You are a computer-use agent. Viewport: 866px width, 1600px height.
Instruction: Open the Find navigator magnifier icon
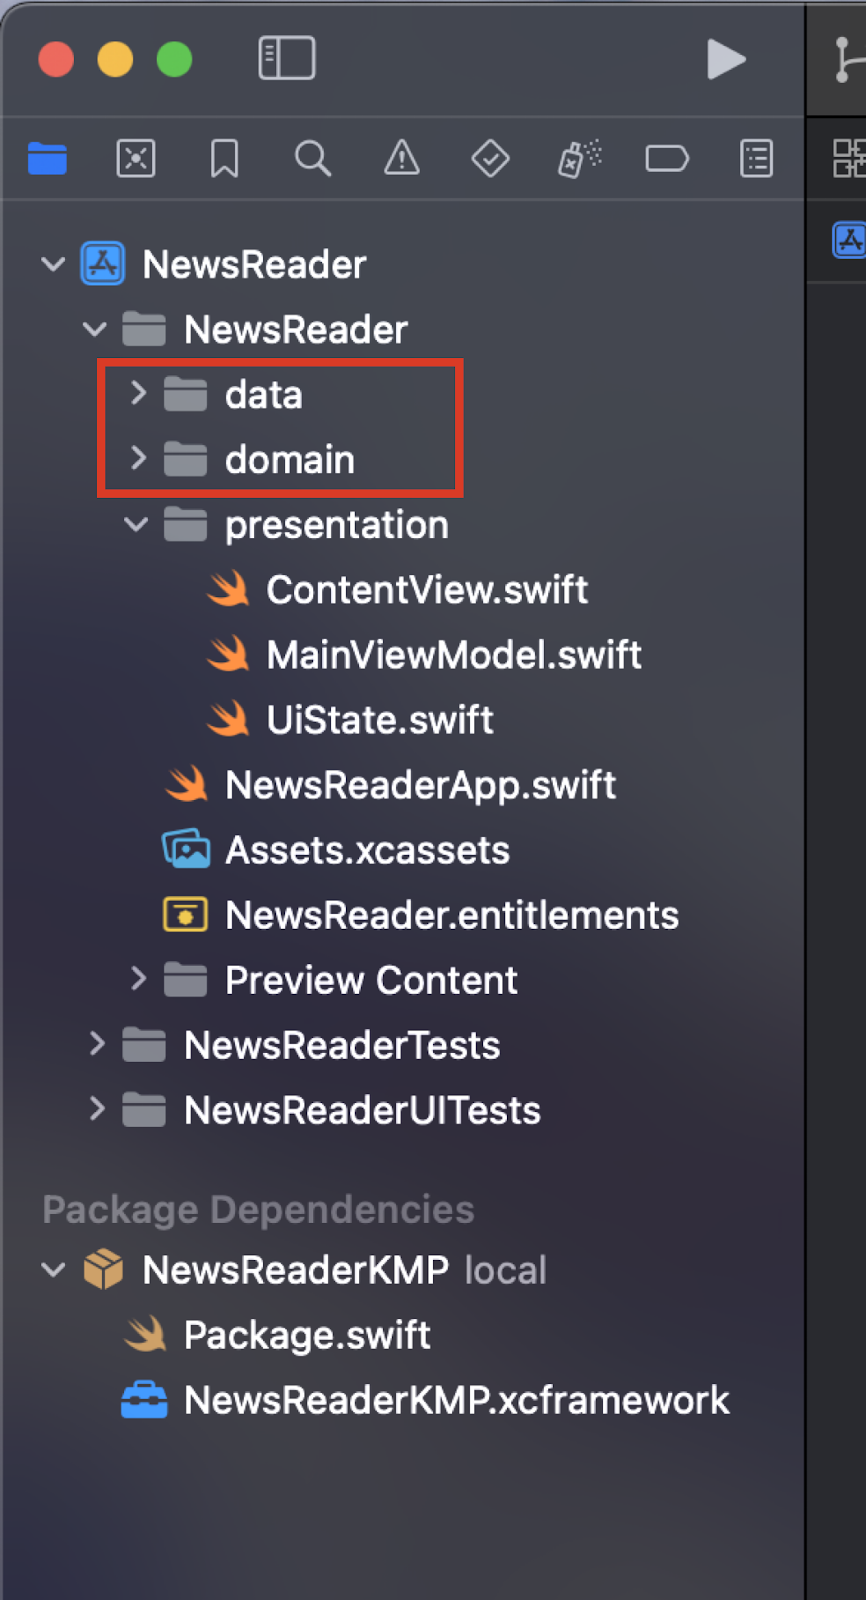coord(313,158)
